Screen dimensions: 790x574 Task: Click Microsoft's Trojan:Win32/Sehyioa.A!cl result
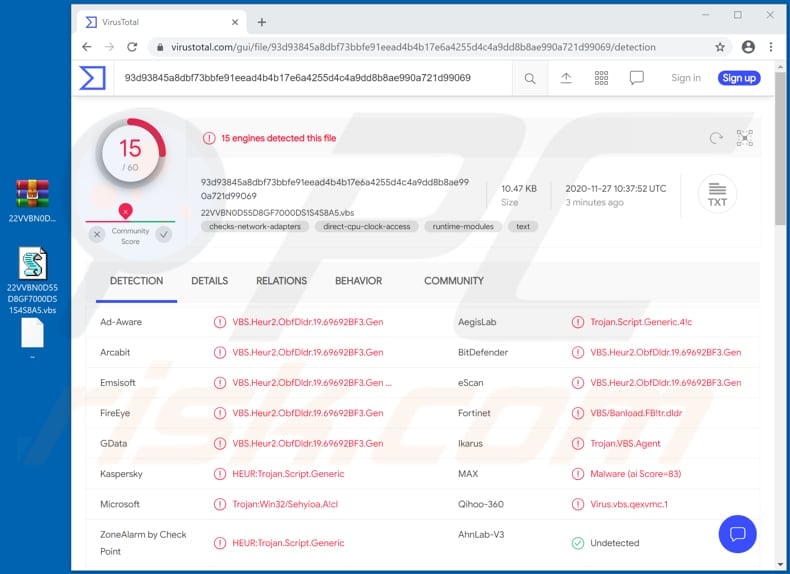coord(285,504)
